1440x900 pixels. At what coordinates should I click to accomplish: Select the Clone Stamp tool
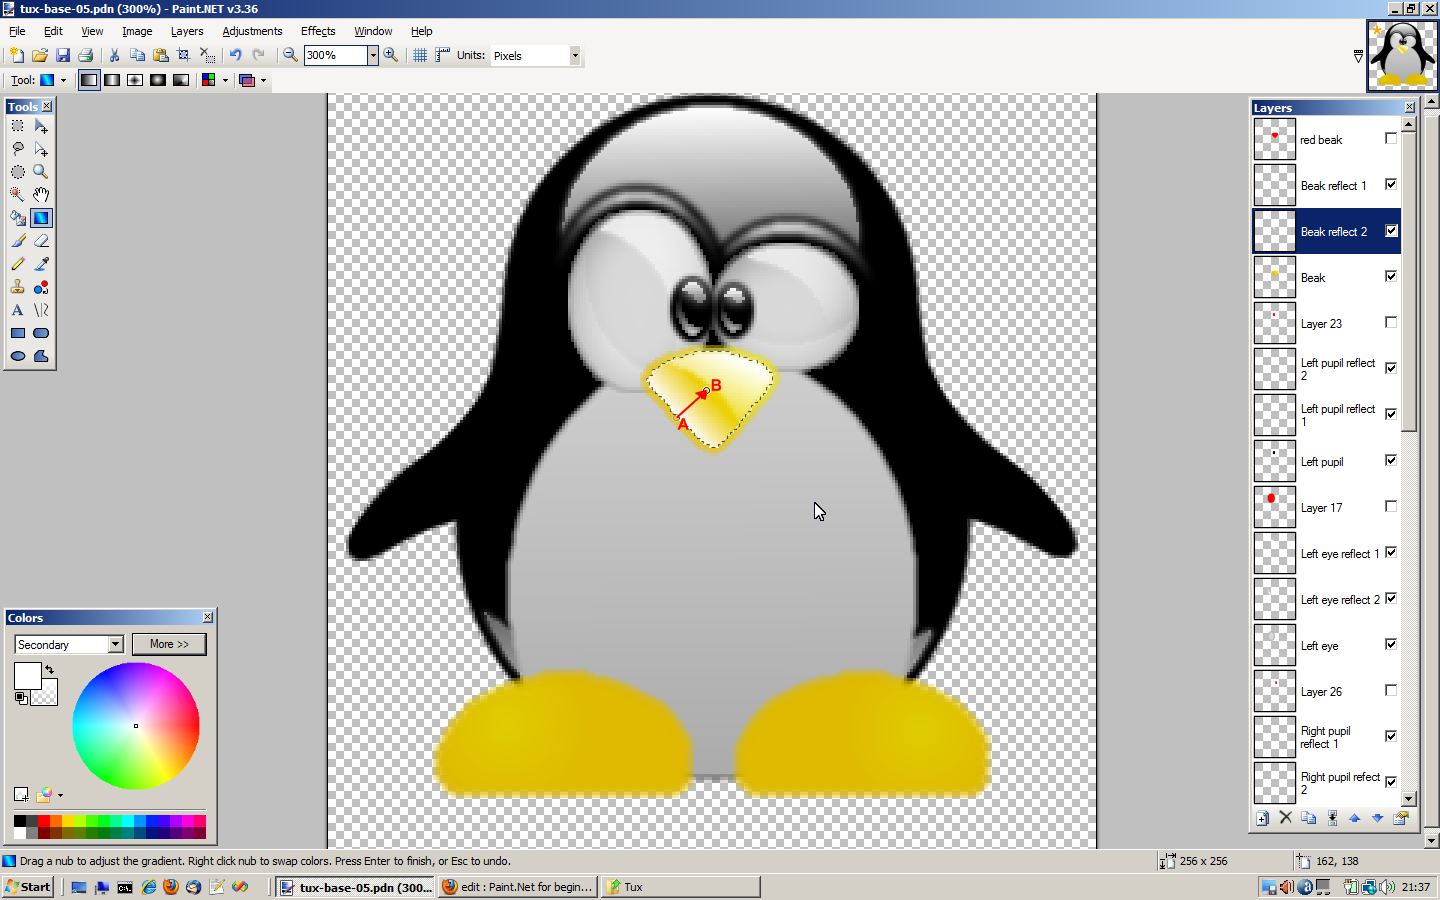coord(18,287)
